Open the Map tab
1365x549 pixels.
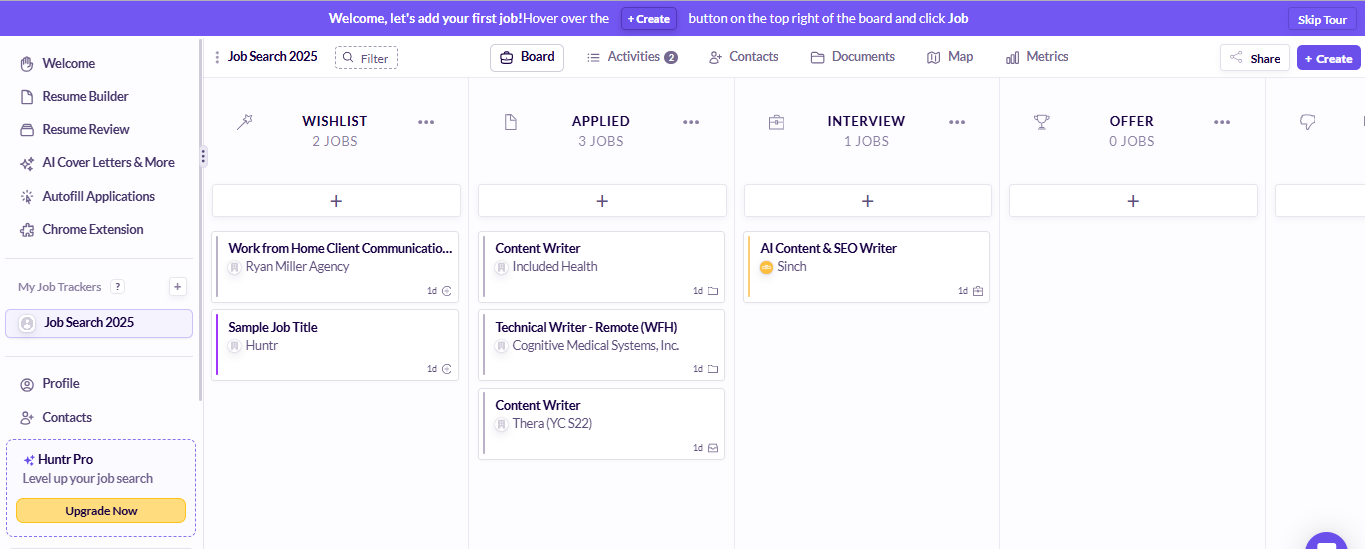click(x=950, y=57)
